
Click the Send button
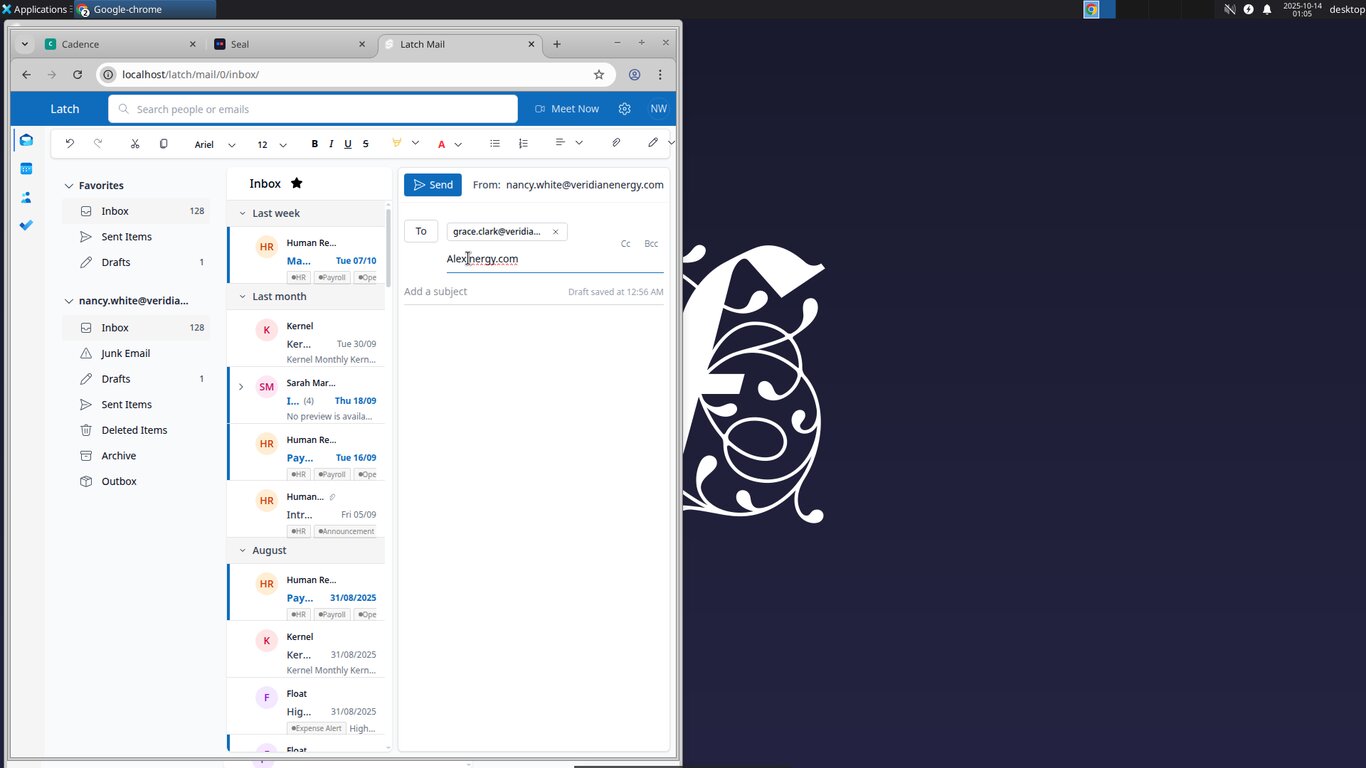433,185
